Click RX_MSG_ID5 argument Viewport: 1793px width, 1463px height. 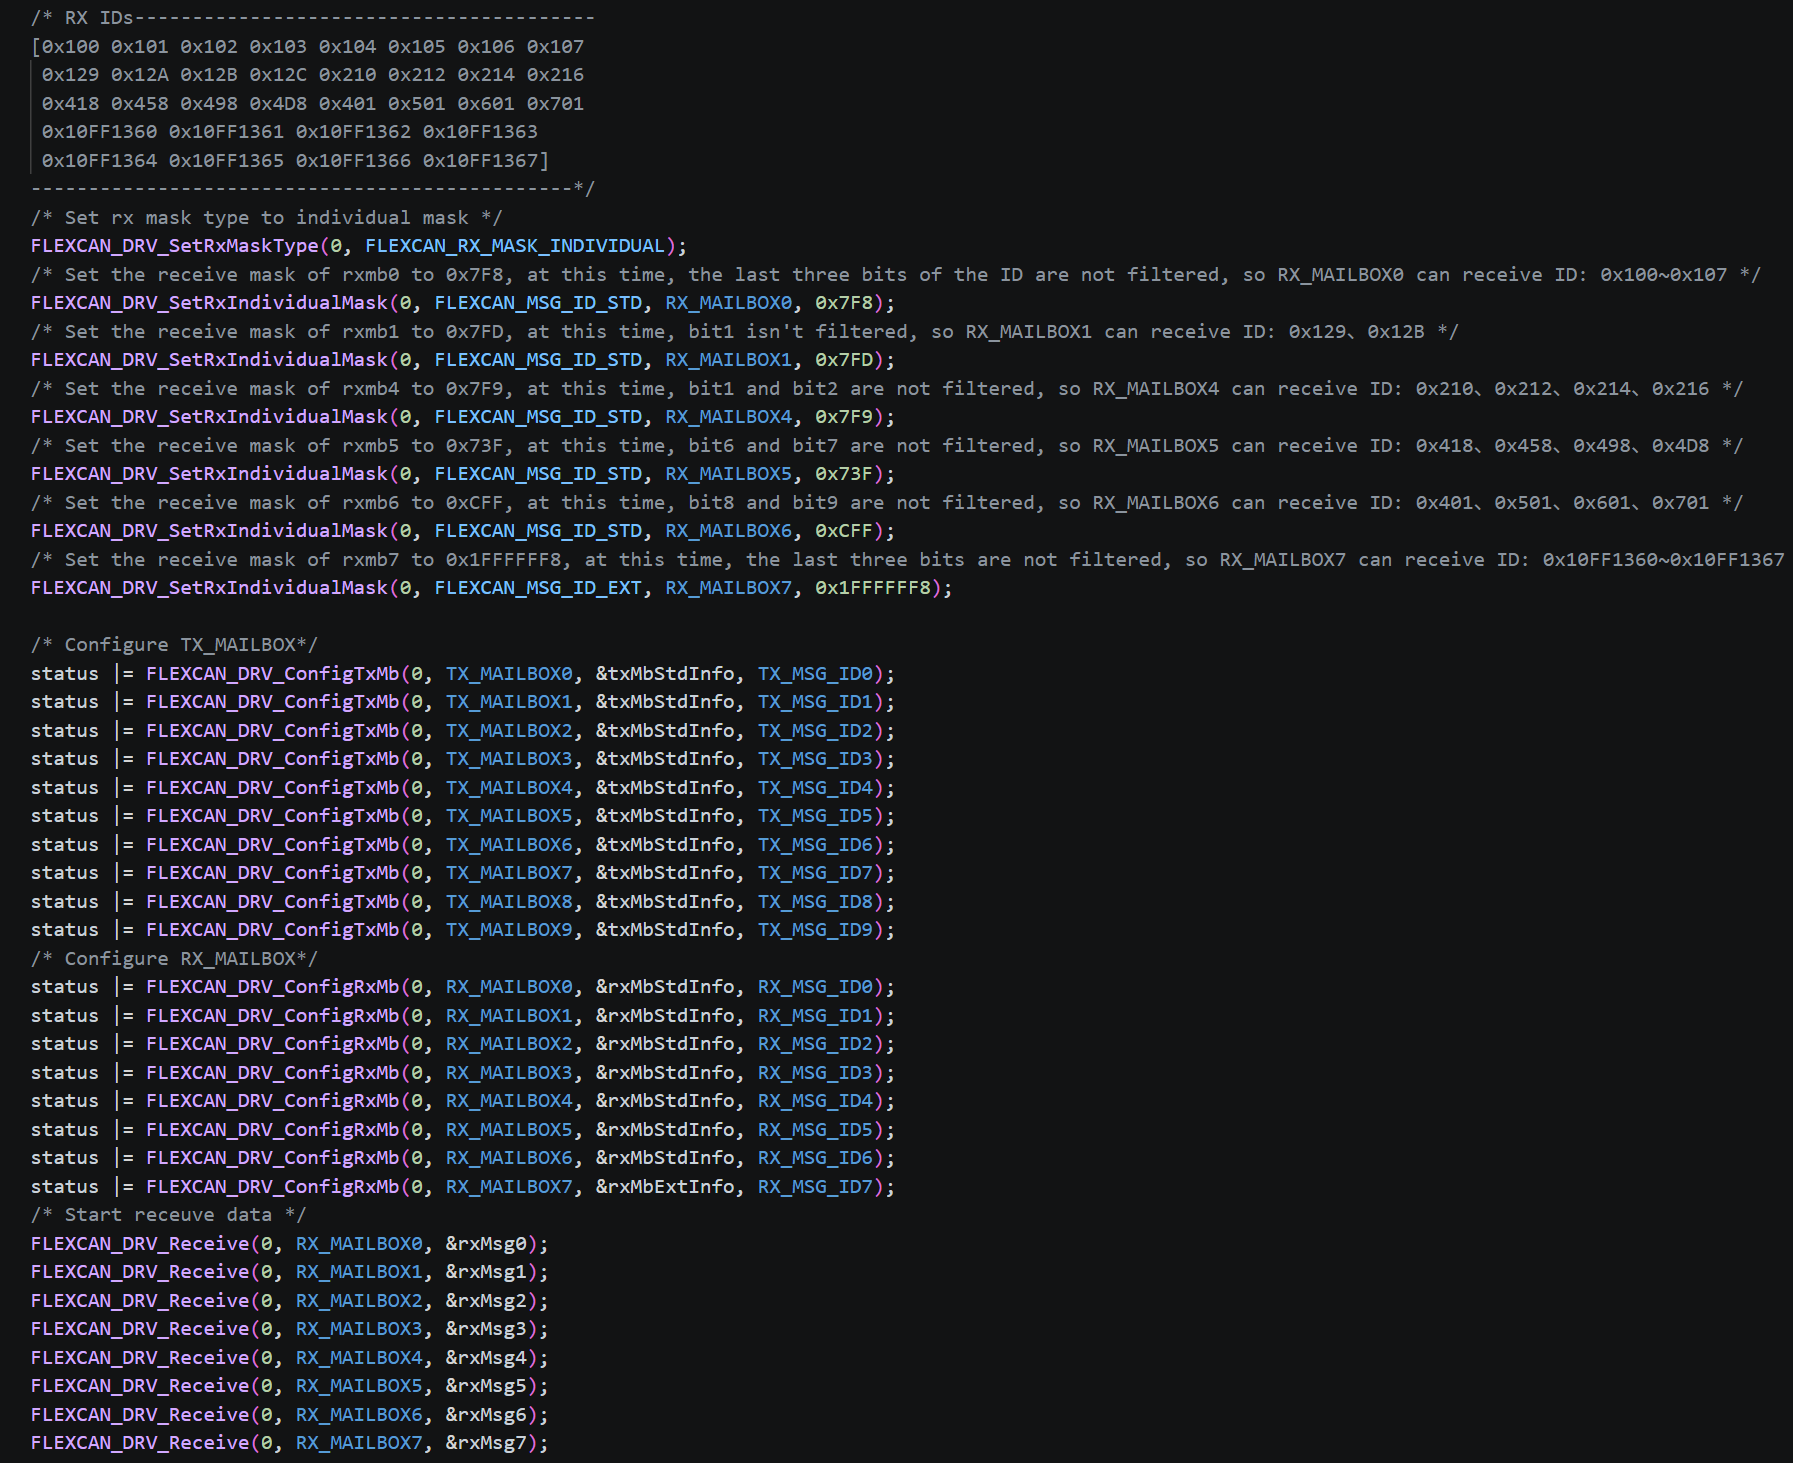coord(815,1130)
